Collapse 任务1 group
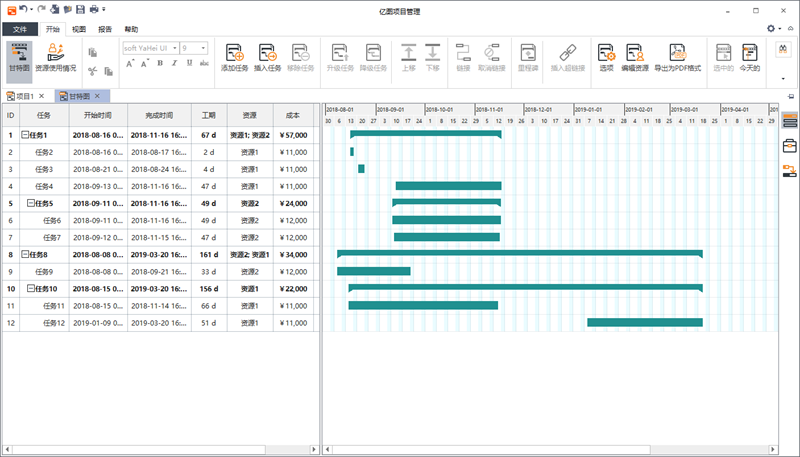800x457 pixels. tap(24, 135)
